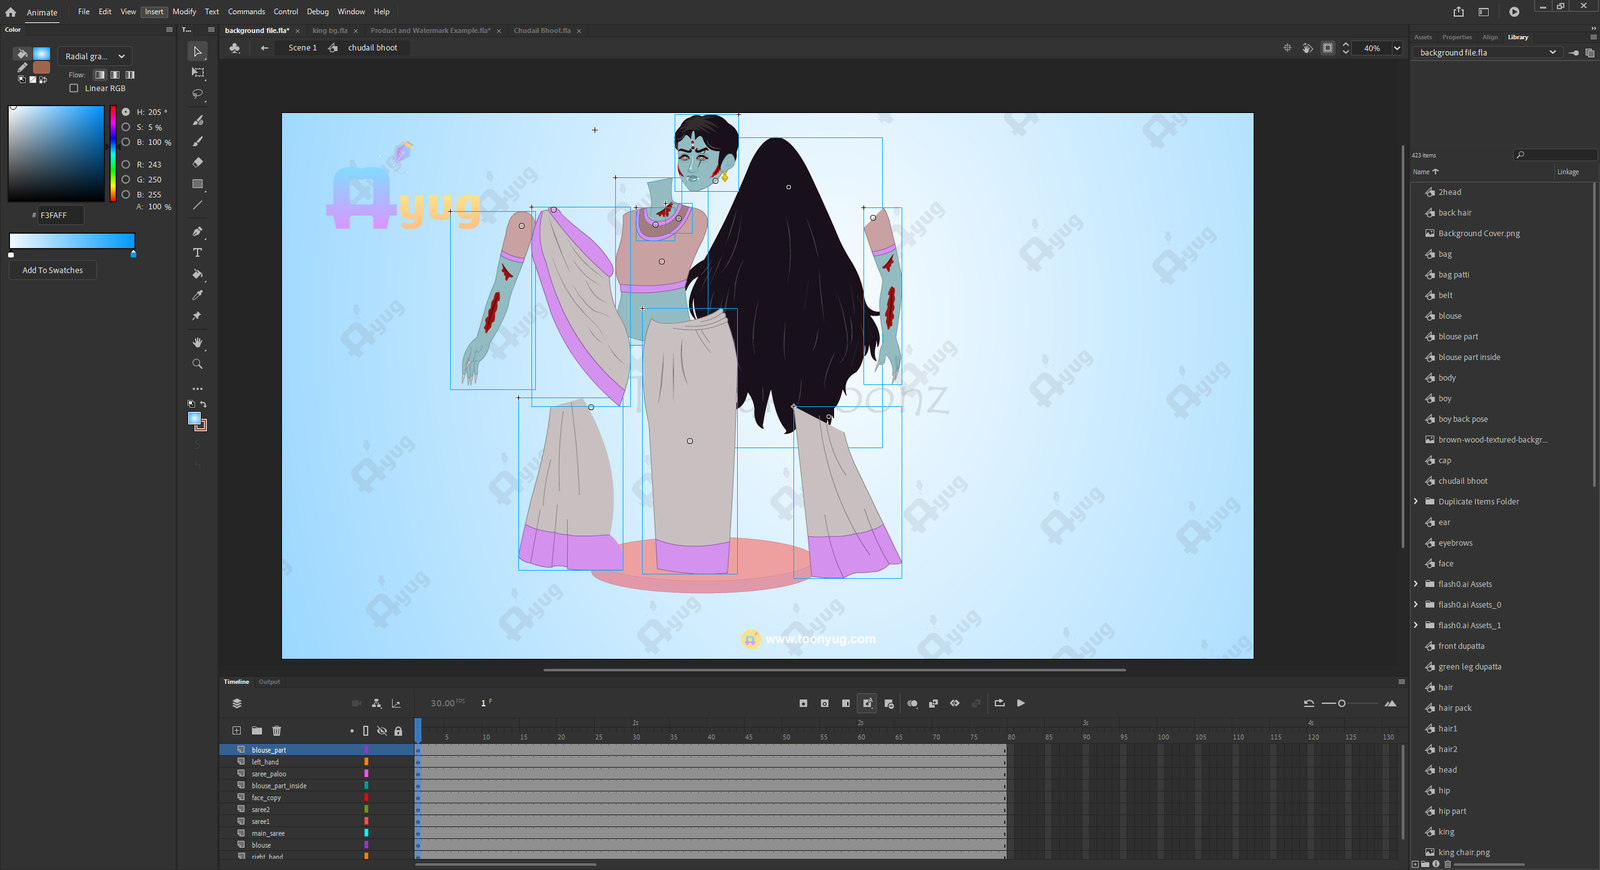Choose the Zoom magnifier tool
This screenshot has width=1600, height=870.
198,364
